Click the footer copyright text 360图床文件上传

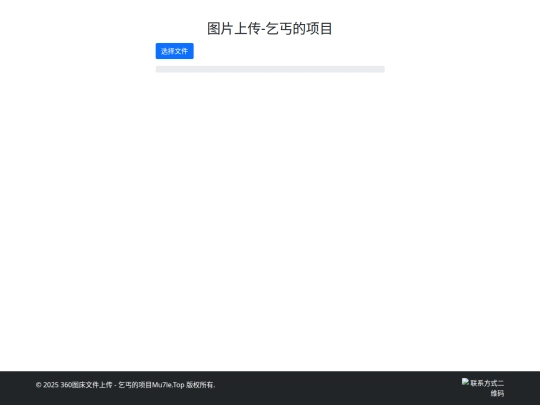click(86, 385)
